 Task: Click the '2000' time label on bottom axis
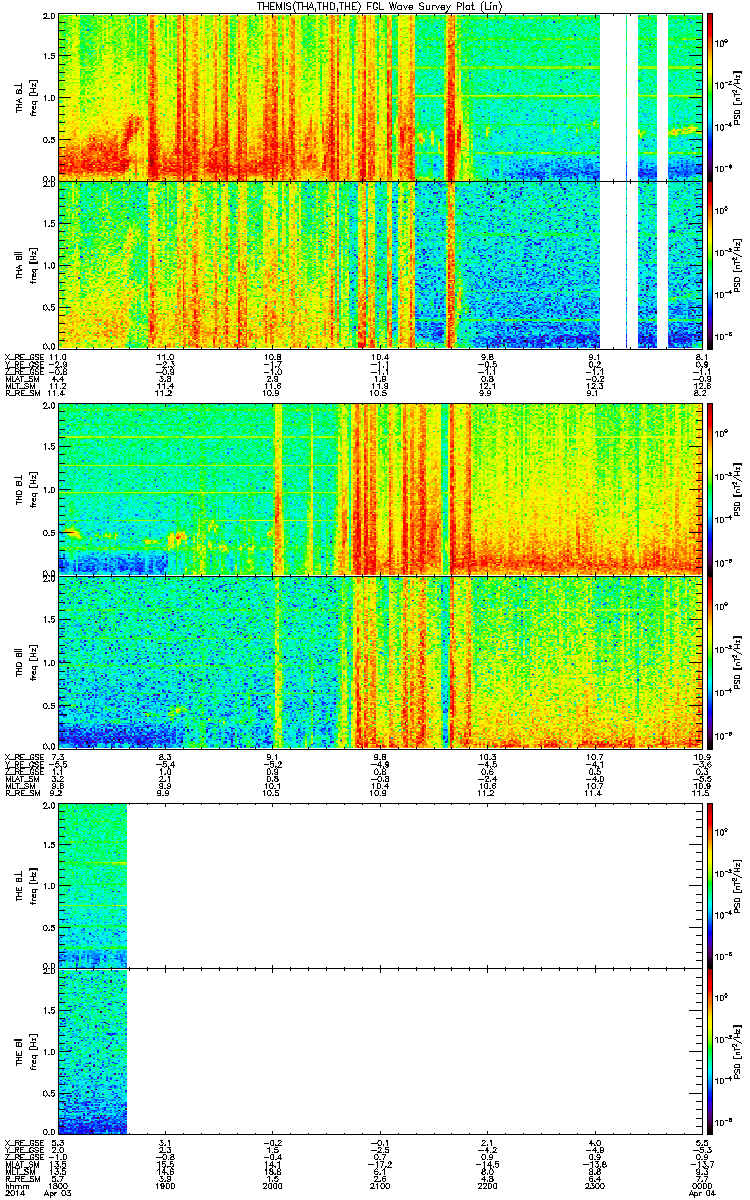coord(272,1187)
